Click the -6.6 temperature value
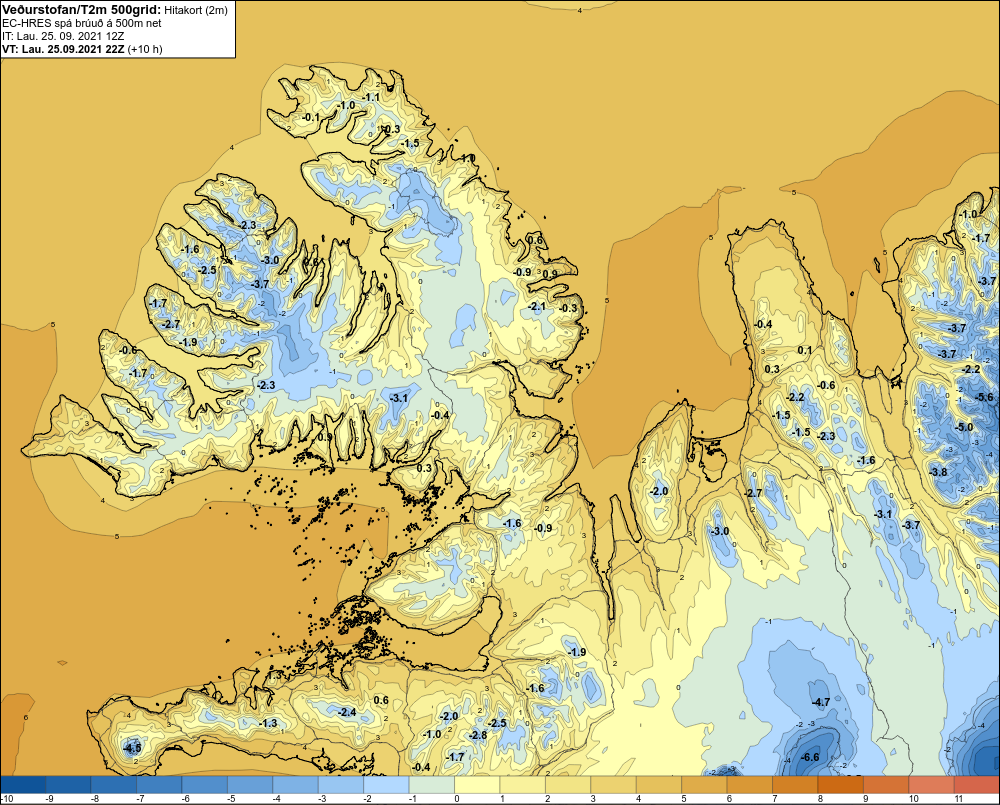The height and width of the screenshot is (805, 1000). pyautogui.click(x=809, y=757)
